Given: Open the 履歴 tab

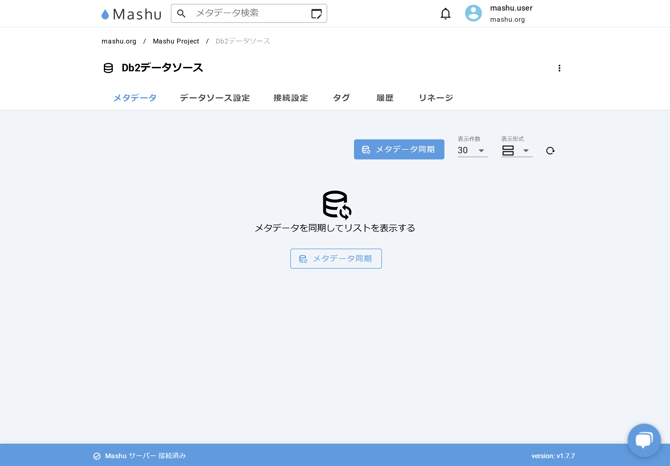Looking at the screenshot, I should click(385, 98).
